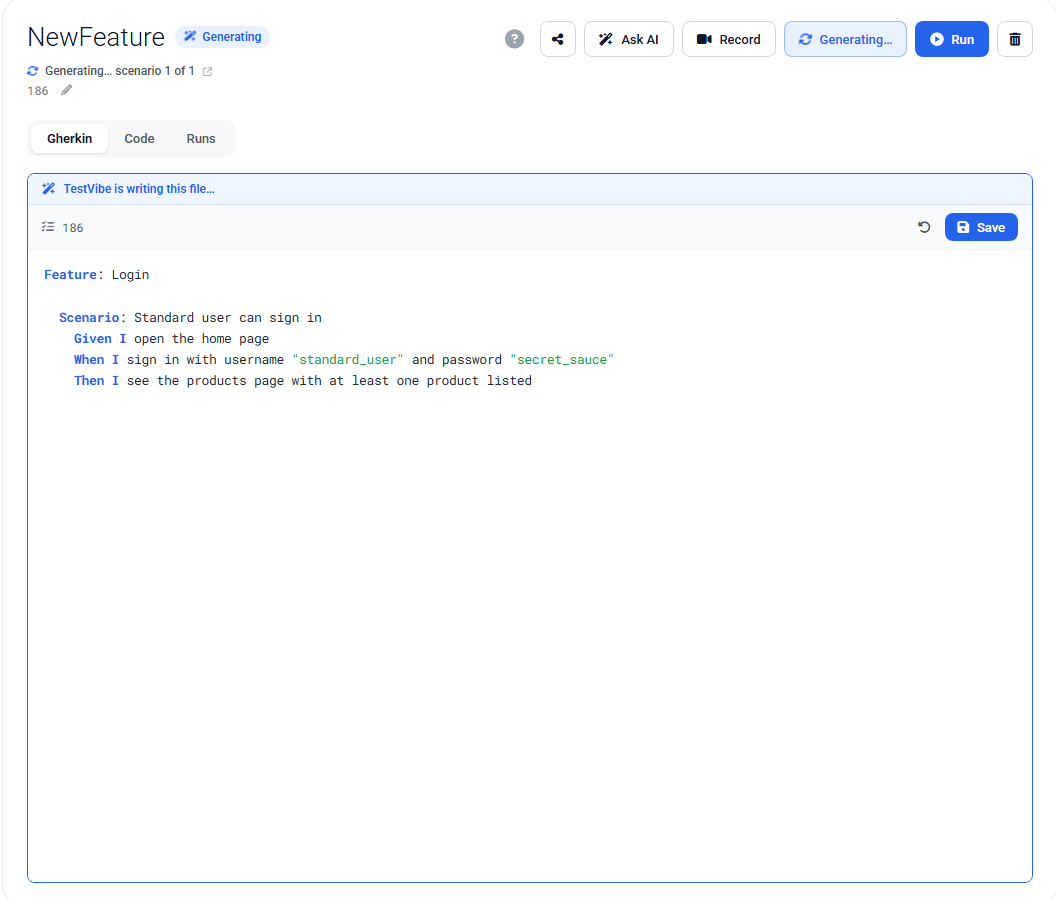Image resolution: width=1056 pixels, height=900 pixels.
Task: Start recording with the Record button
Action: coord(729,39)
